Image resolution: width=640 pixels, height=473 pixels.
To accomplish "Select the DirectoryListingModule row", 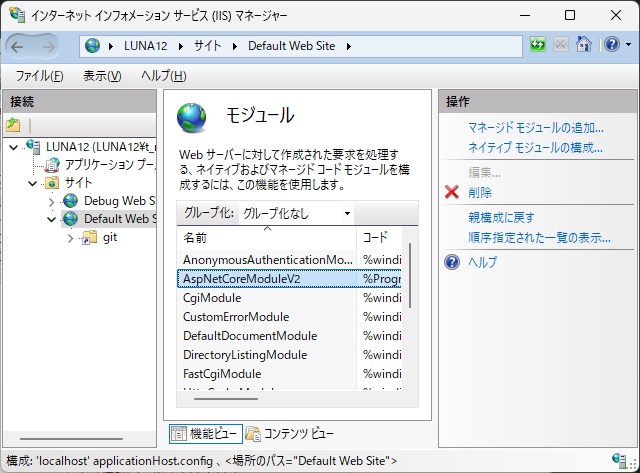I will pyautogui.click(x=289, y=355).
